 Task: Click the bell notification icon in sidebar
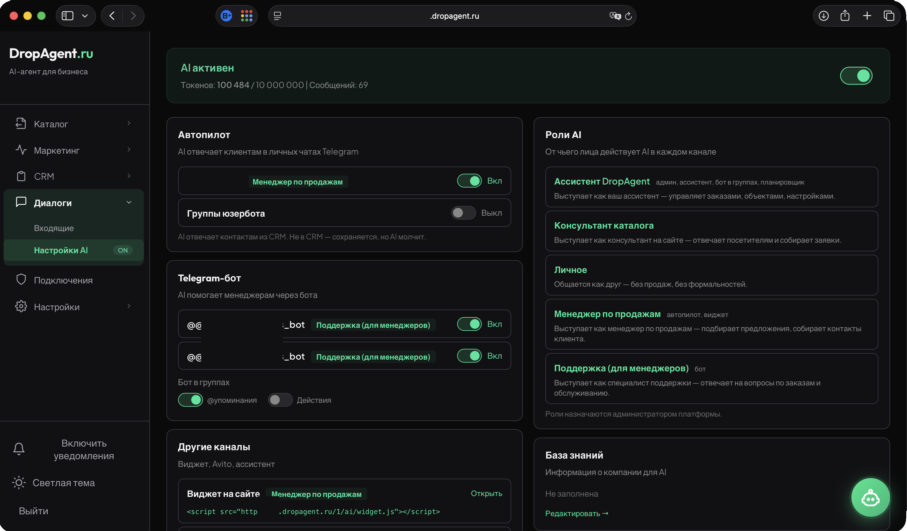(19, 450)
